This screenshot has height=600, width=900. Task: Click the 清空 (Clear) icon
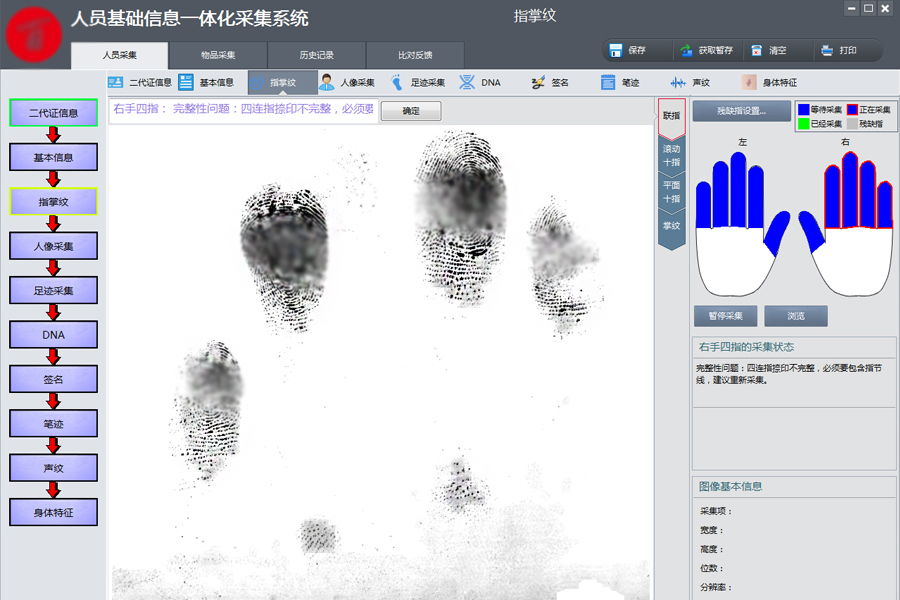point(757,51)
